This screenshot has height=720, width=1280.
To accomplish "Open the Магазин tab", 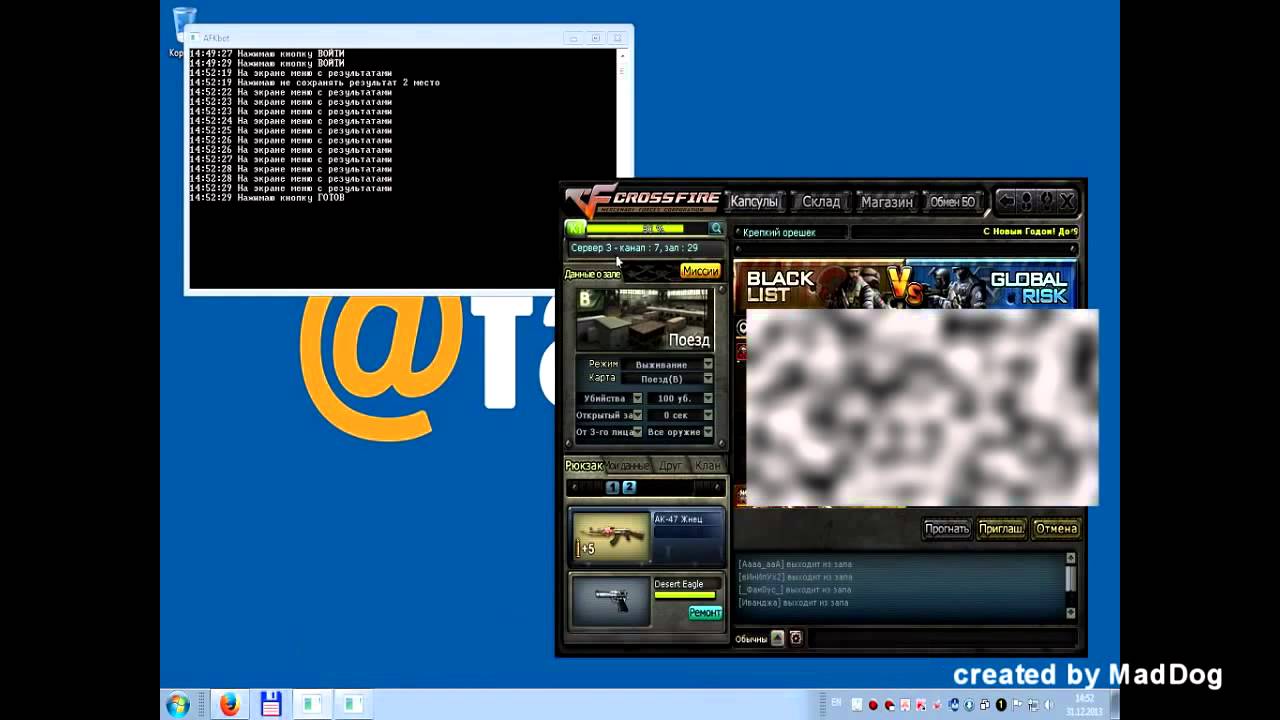I will (x=887, y=202).
